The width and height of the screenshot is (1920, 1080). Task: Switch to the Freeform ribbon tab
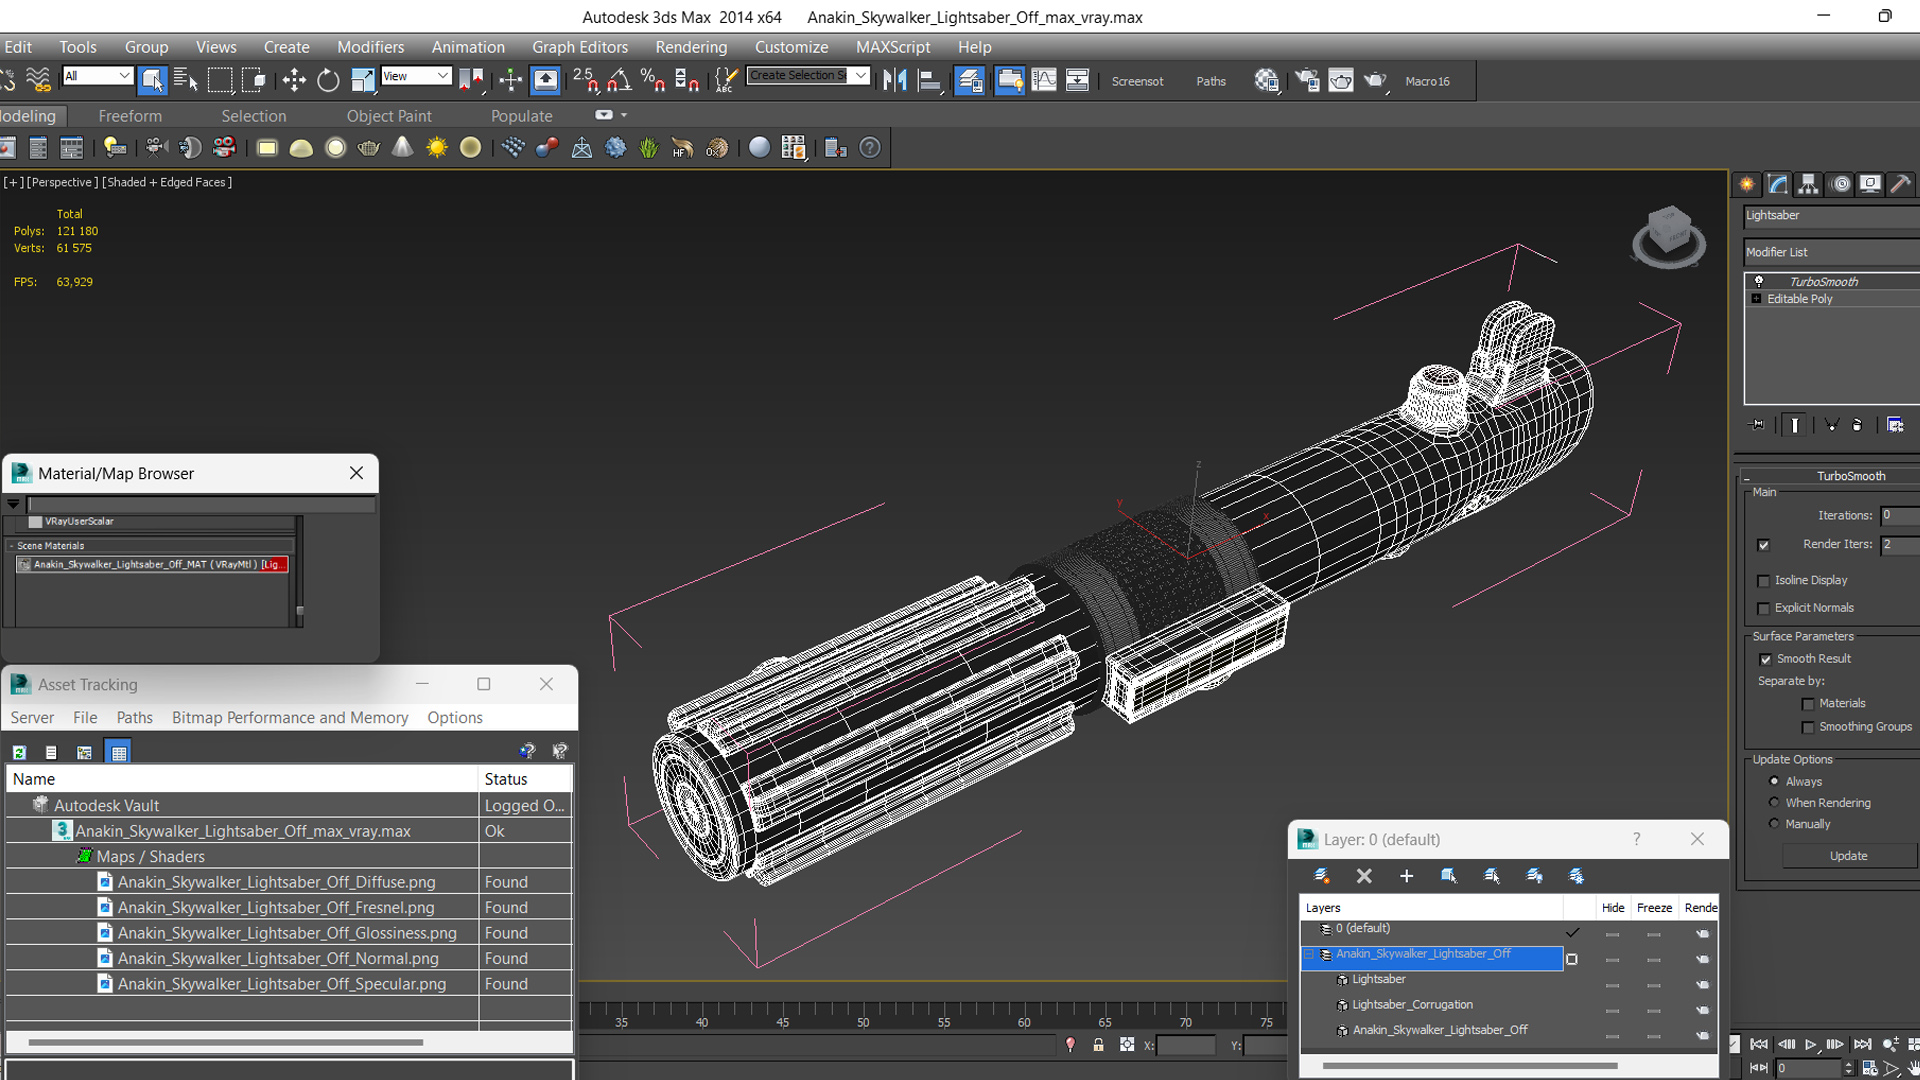pyautogui.click(x=130, y=116)
